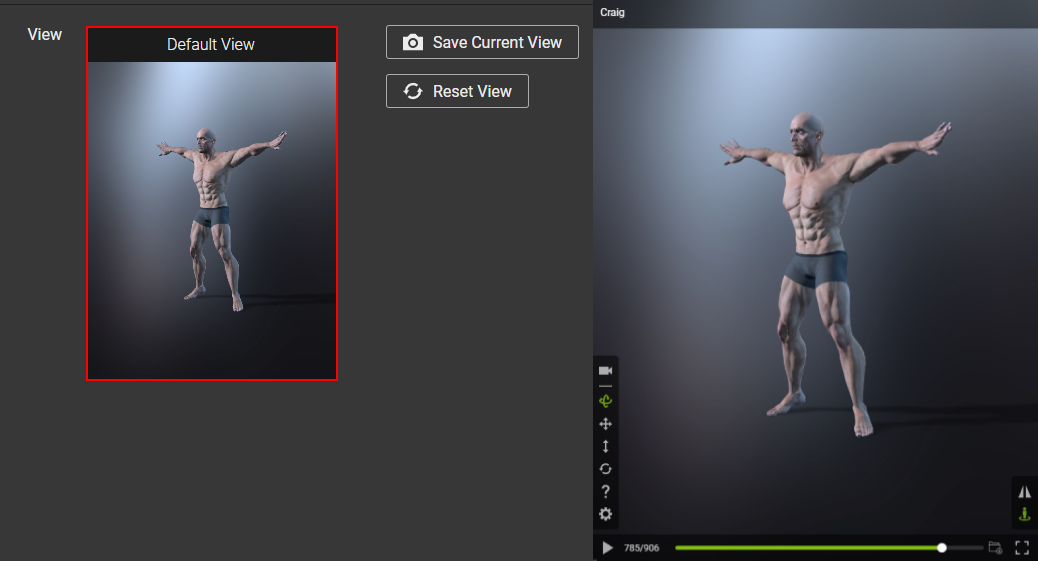This screenshot has width=1038, height=561.
Task: Open the question mark help icon
Action: pyautogui.click(x=605, y=491)
